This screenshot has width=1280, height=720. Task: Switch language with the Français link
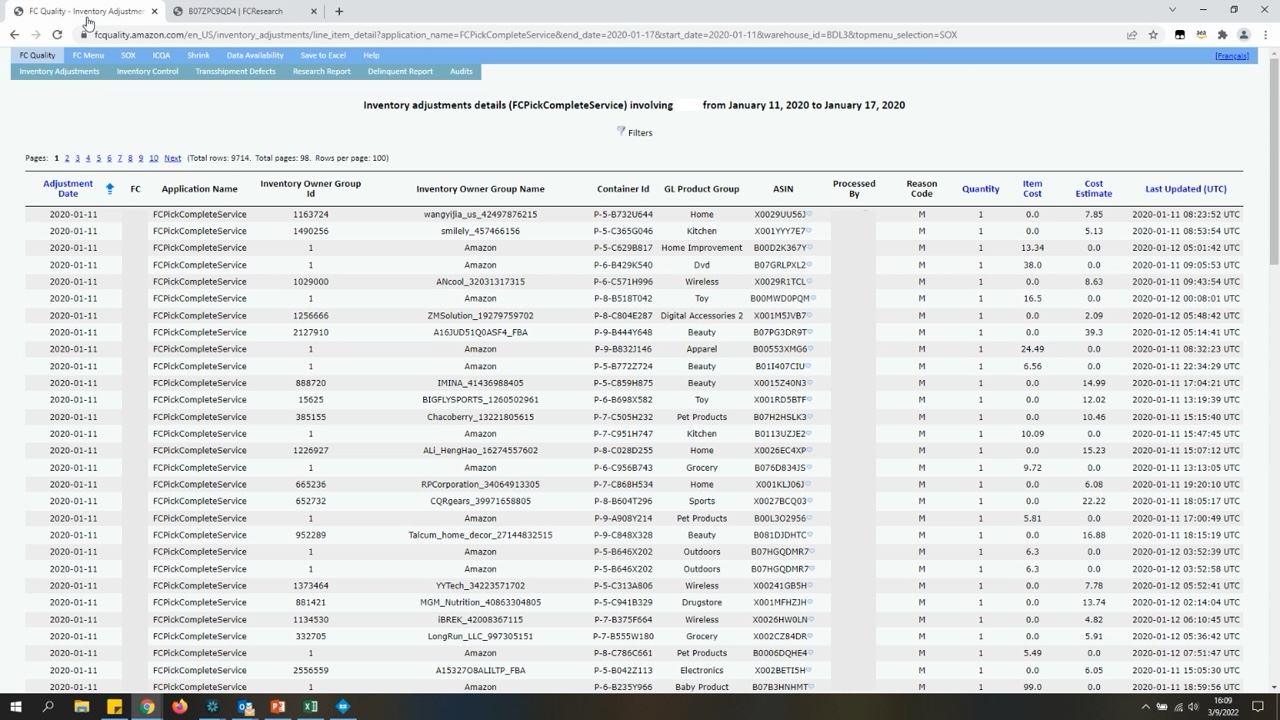click(x=1232, y=56)
